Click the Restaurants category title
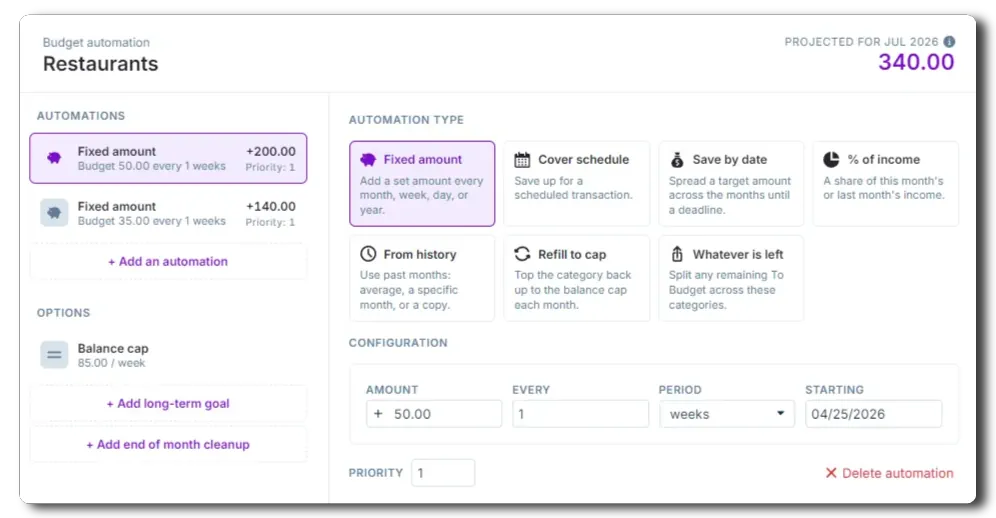Image resolution: width=996 pixels, height=518 pixels. (x=100, y=64)
